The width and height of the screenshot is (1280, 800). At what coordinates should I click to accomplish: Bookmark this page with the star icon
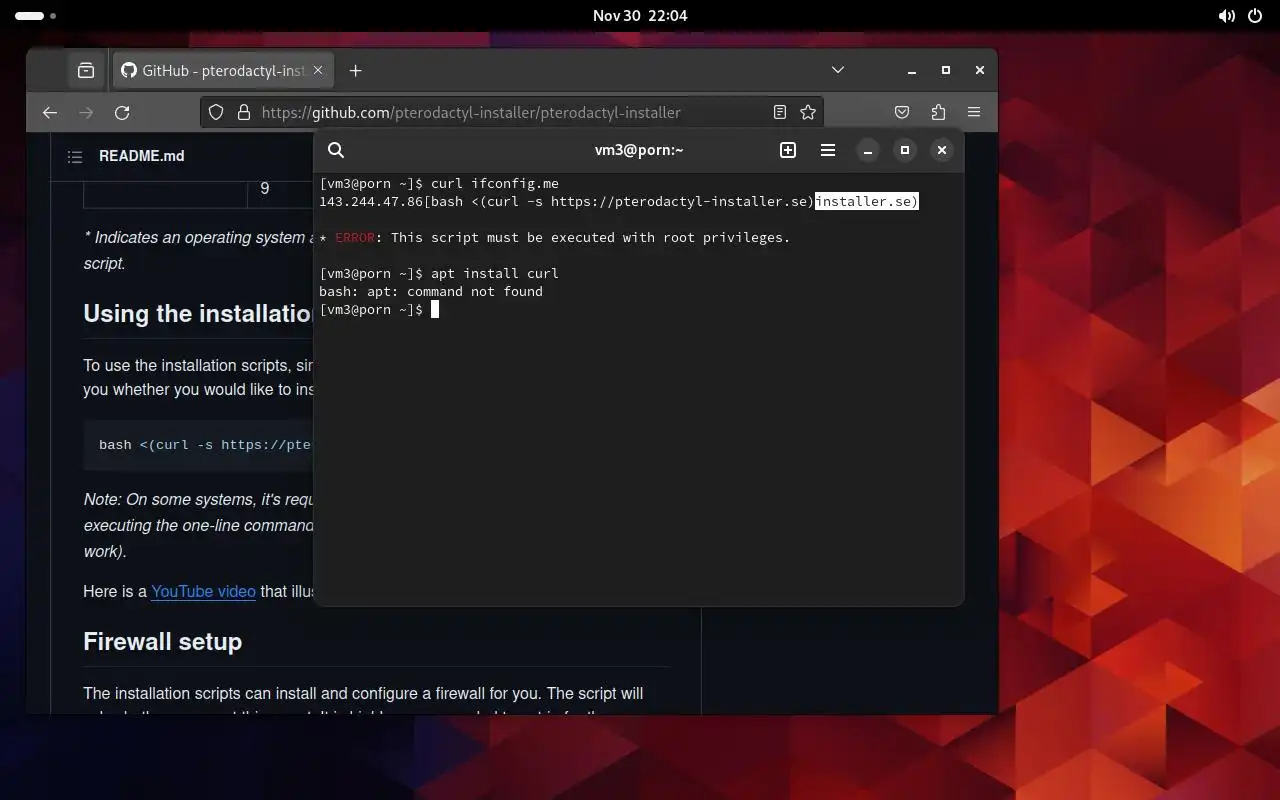pos(808,113)
